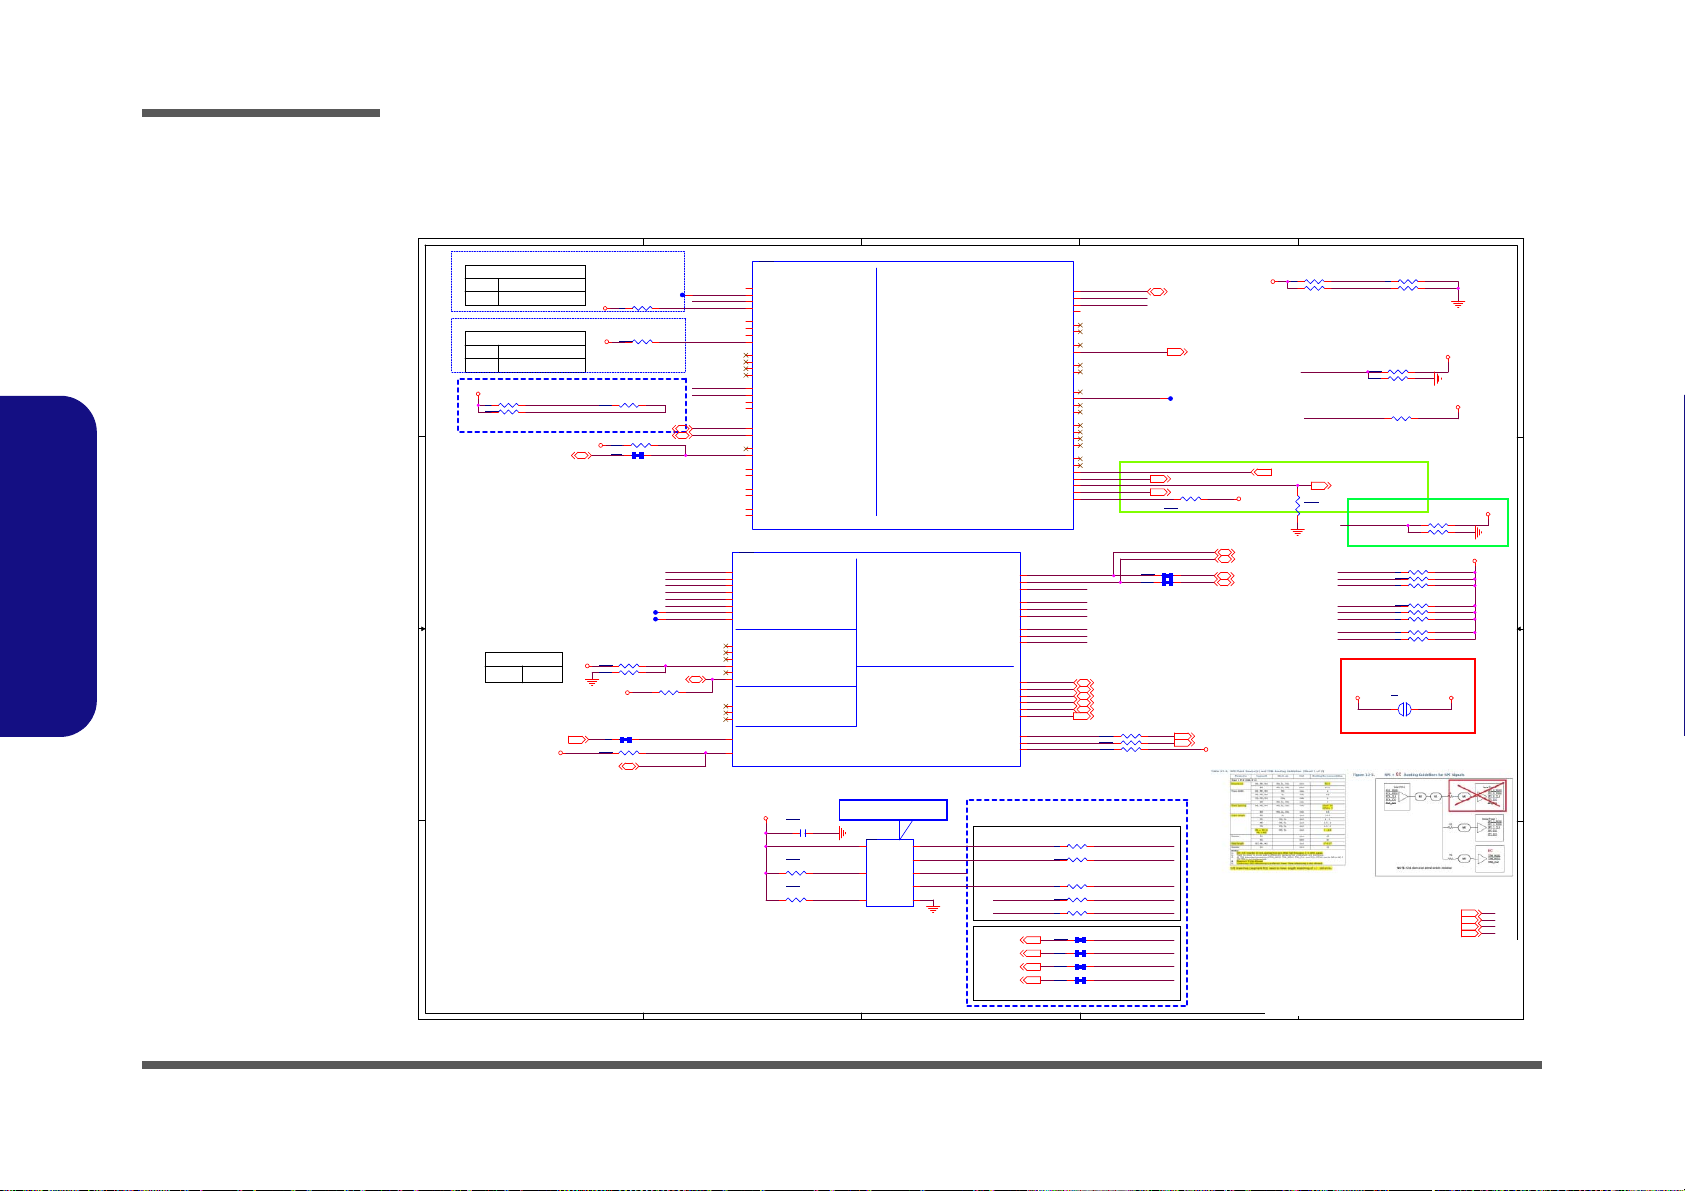Click the small two-cell table left of middle chip

[524, 667]
